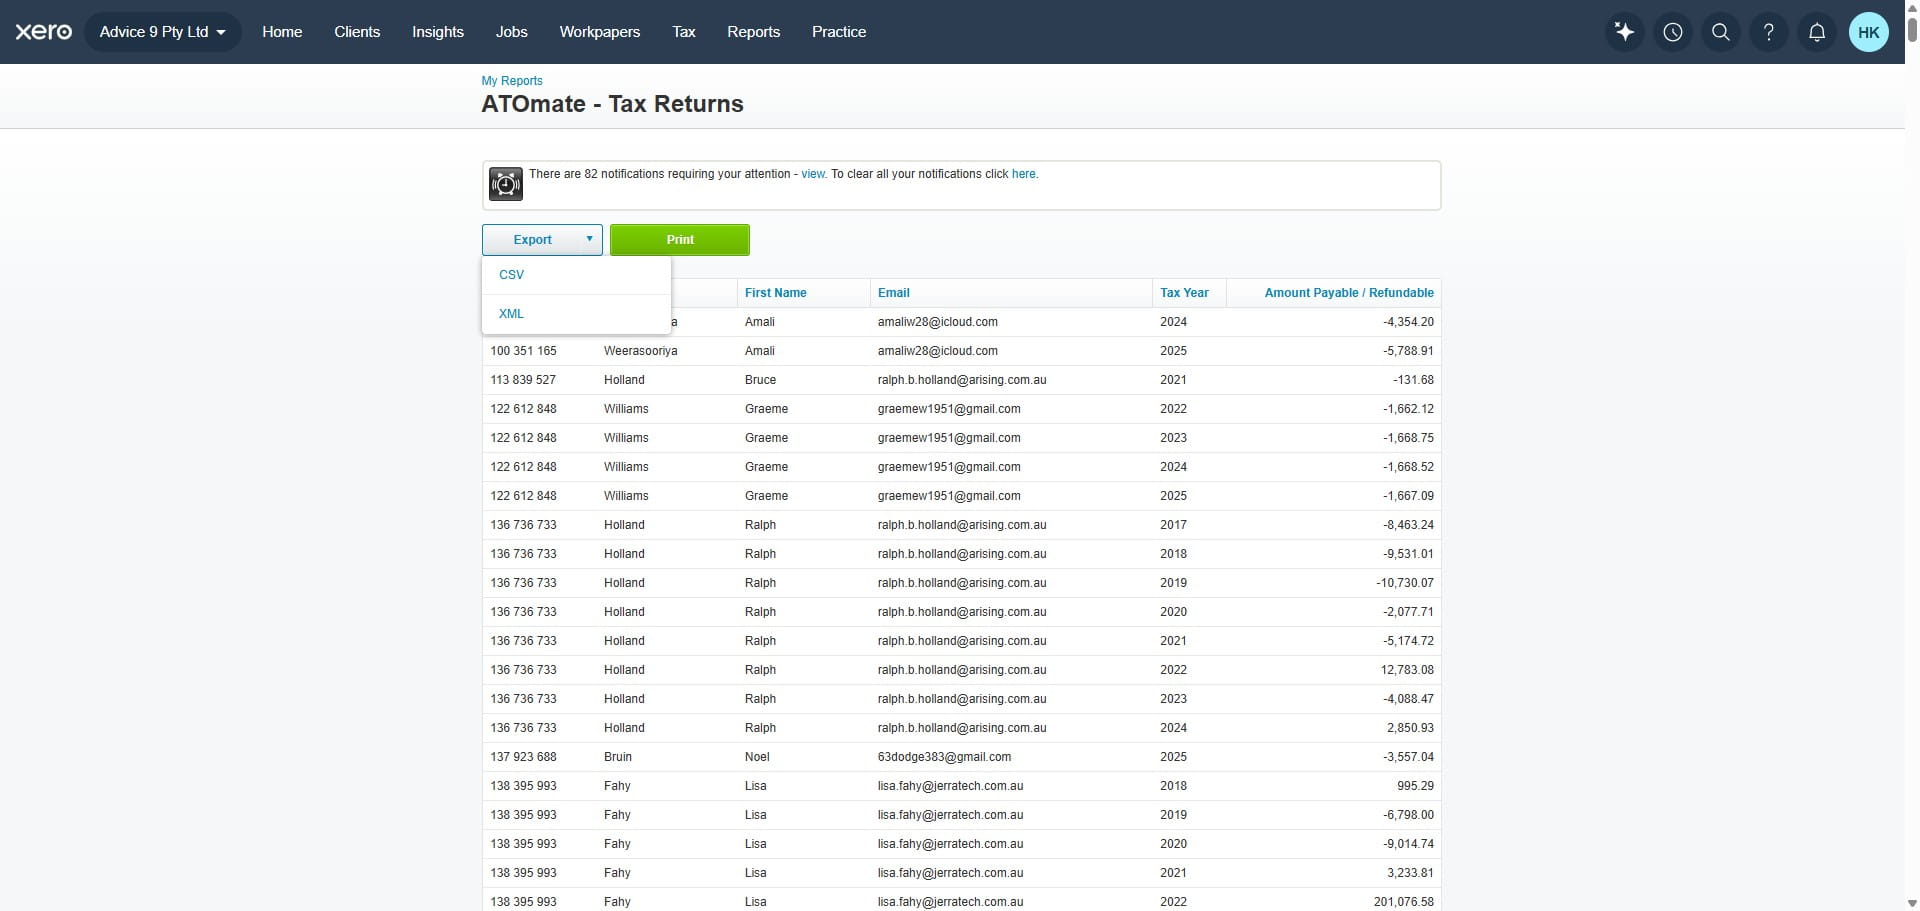Click amount -10,730.07
The height and width of the screenshot is (911, 1920).
1404,583
